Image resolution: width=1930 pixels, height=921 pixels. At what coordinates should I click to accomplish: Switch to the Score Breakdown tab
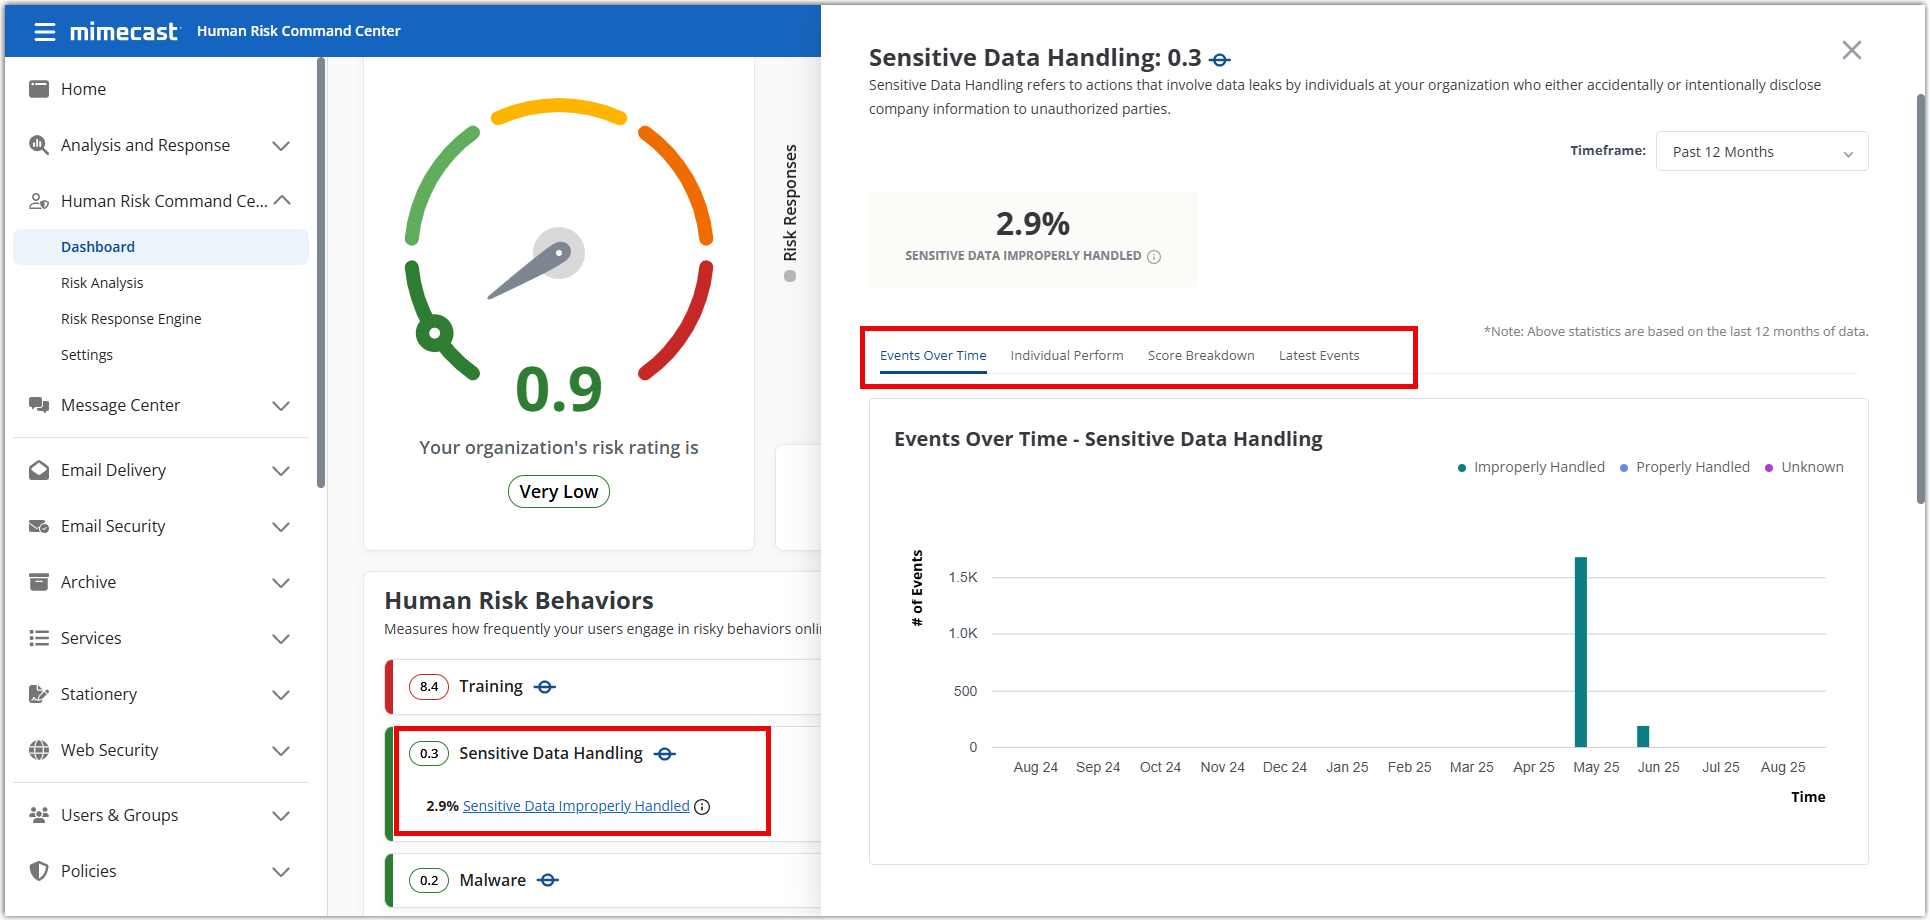(1200, 356)
